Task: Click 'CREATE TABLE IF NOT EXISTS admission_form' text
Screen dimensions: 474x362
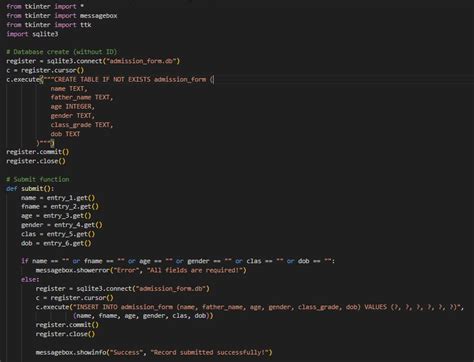Action: (130, 79)
